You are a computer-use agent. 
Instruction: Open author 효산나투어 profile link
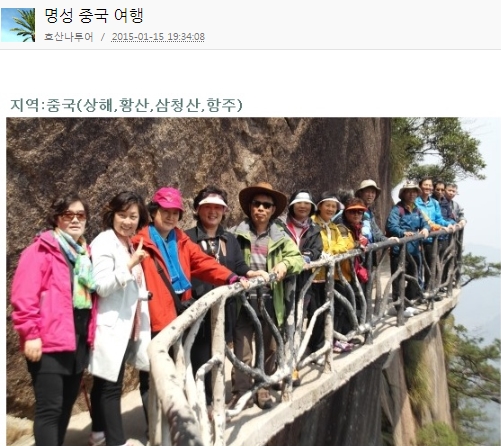[x=69, y=37]
